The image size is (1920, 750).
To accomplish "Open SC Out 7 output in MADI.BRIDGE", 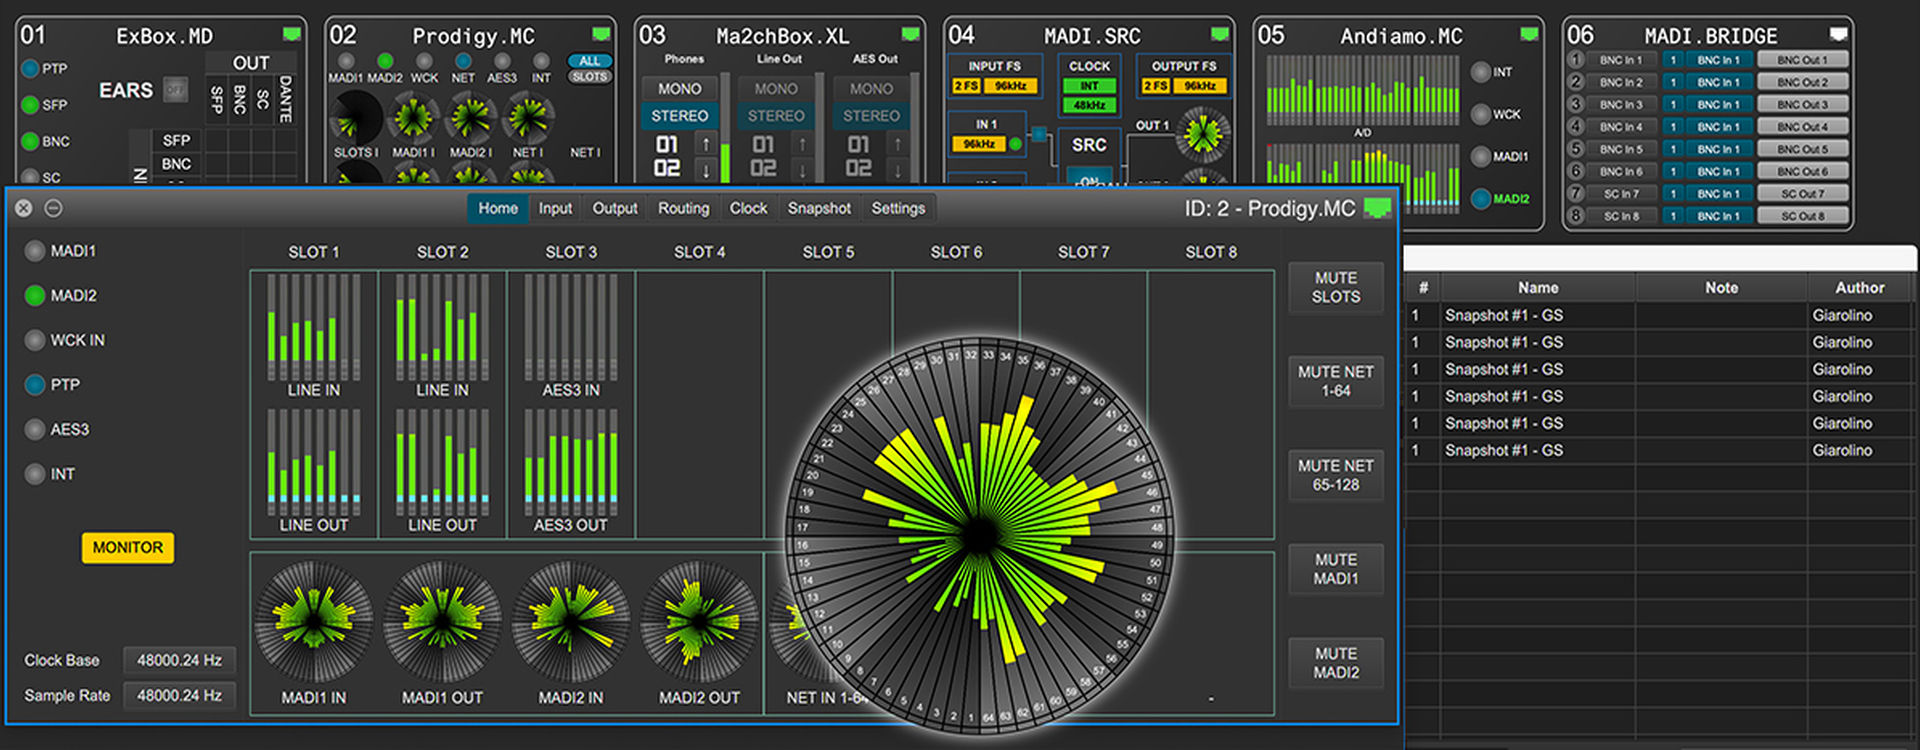I will [x=1802, y=193].
